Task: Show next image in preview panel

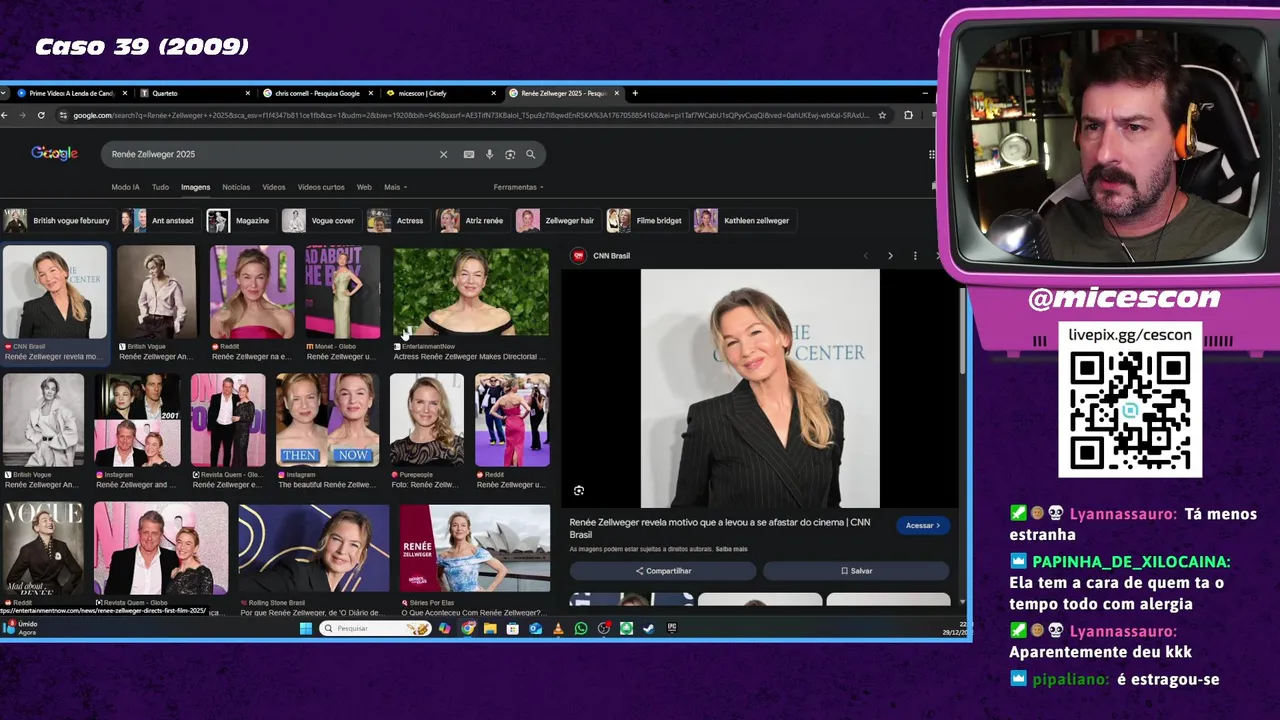Action: tap(890, 256)
